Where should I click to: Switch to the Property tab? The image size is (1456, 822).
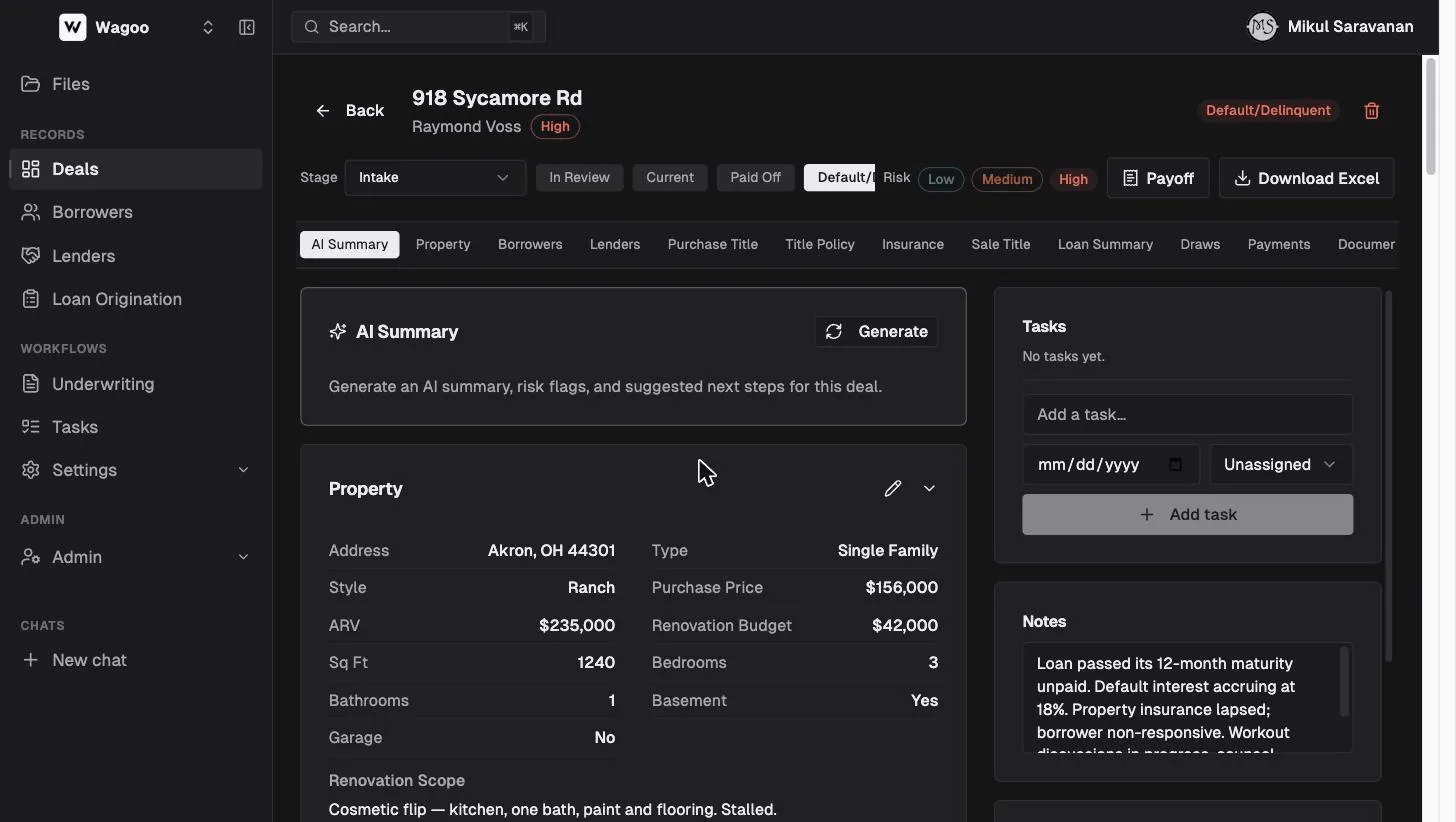tap(443, 245)
